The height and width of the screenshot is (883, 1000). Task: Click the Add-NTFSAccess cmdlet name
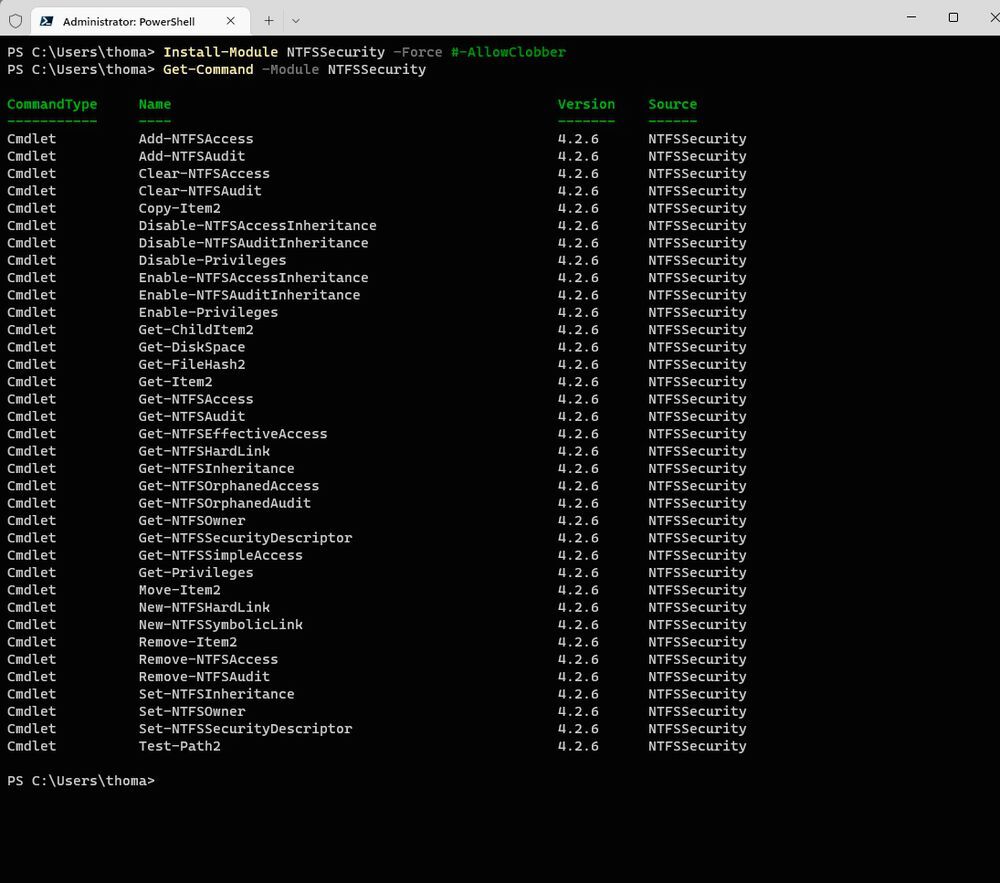click(196, 139)
